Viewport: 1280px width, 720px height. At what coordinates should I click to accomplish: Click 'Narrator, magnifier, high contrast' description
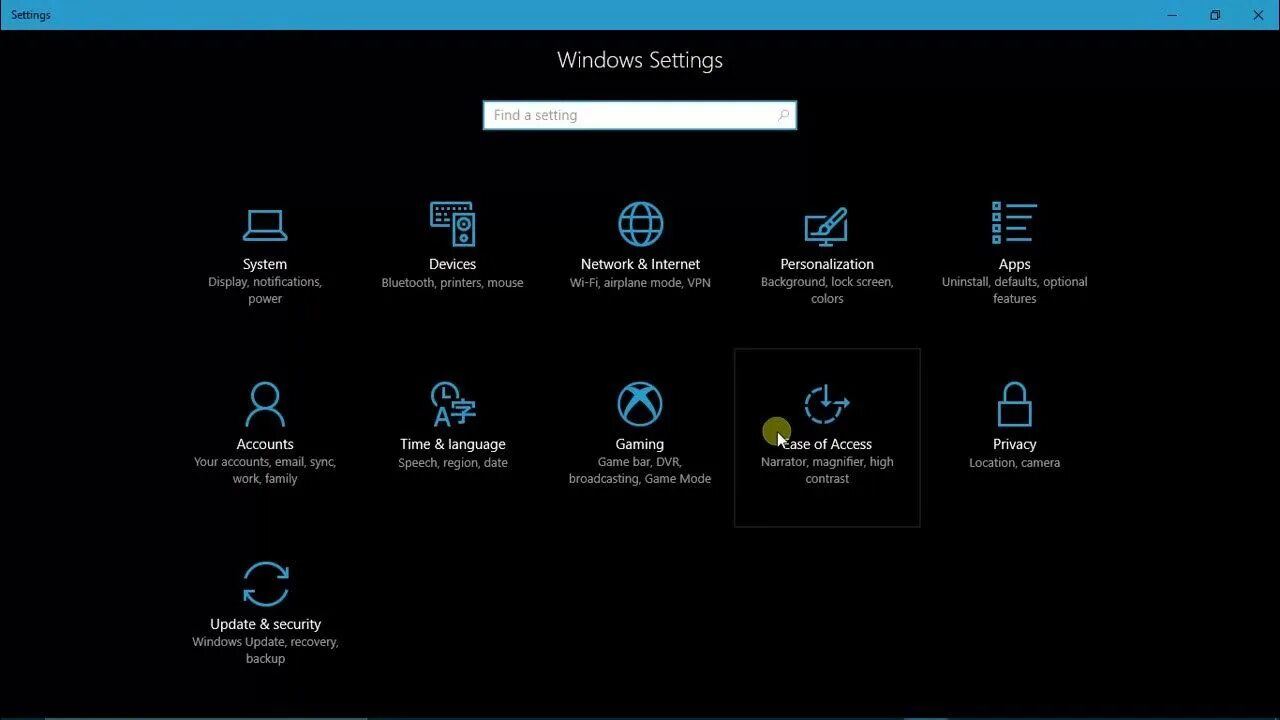pos(827,470)
